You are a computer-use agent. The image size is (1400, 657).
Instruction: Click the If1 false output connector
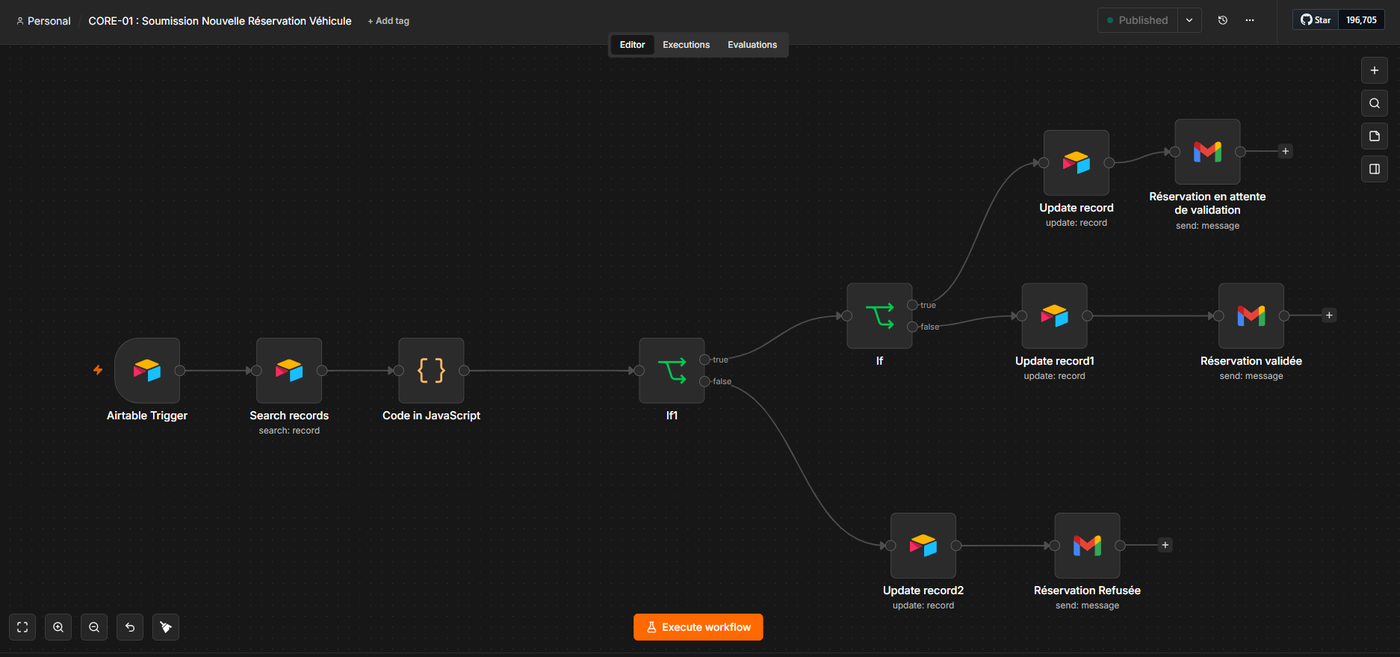click(706, 381)
